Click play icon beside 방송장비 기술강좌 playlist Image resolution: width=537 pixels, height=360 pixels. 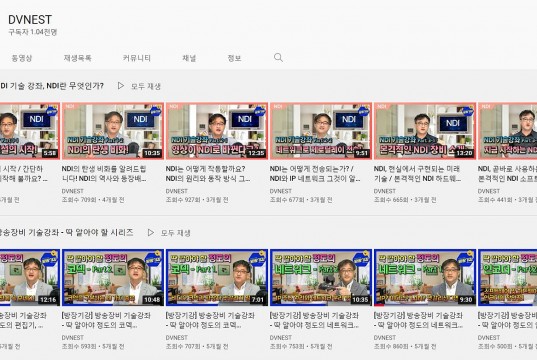pos(150,233)
